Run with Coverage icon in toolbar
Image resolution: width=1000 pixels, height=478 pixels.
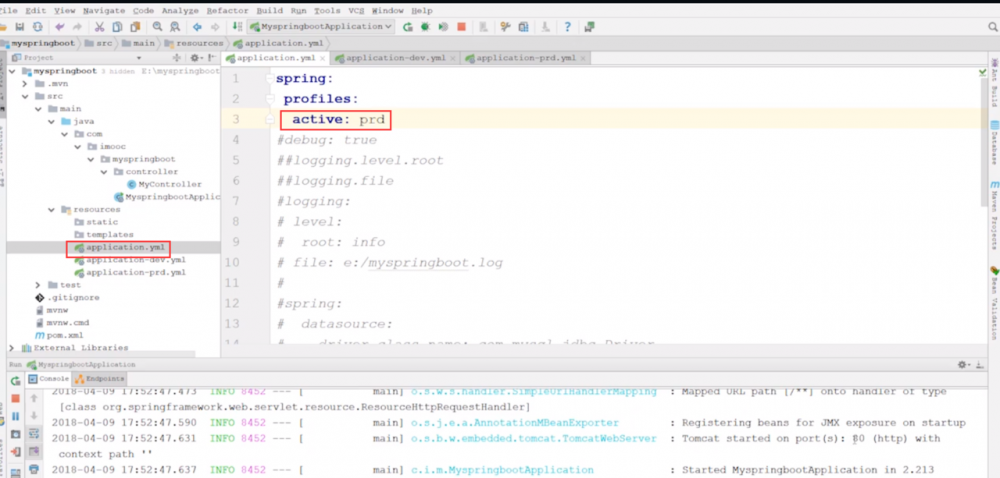click(443, 27)
